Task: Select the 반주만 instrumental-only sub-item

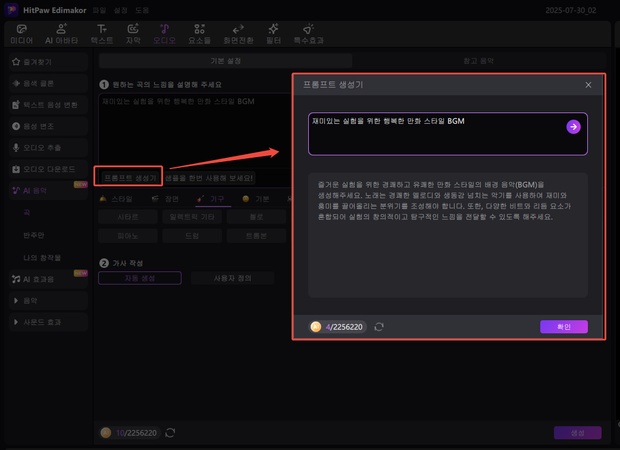Action: point(34,235)
